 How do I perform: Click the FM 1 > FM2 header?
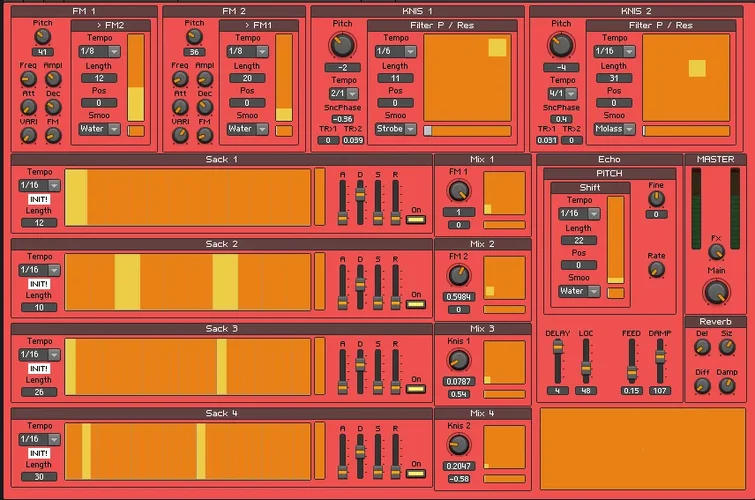click(x=111, y=25)
